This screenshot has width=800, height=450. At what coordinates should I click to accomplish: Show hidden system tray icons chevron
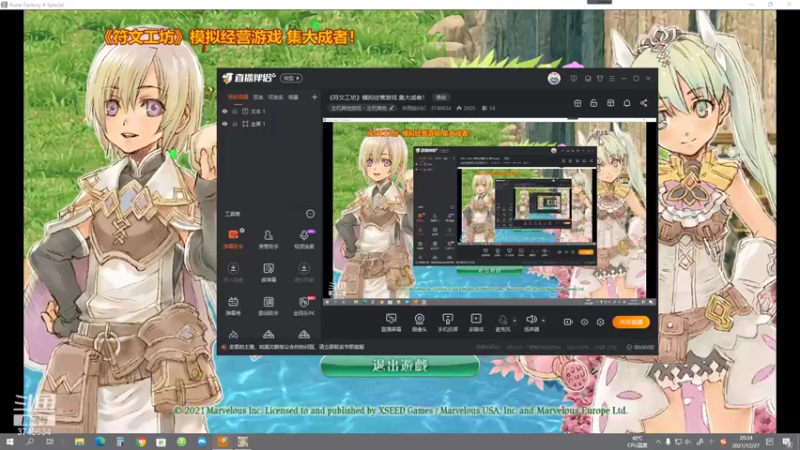(x=658, y=442)
